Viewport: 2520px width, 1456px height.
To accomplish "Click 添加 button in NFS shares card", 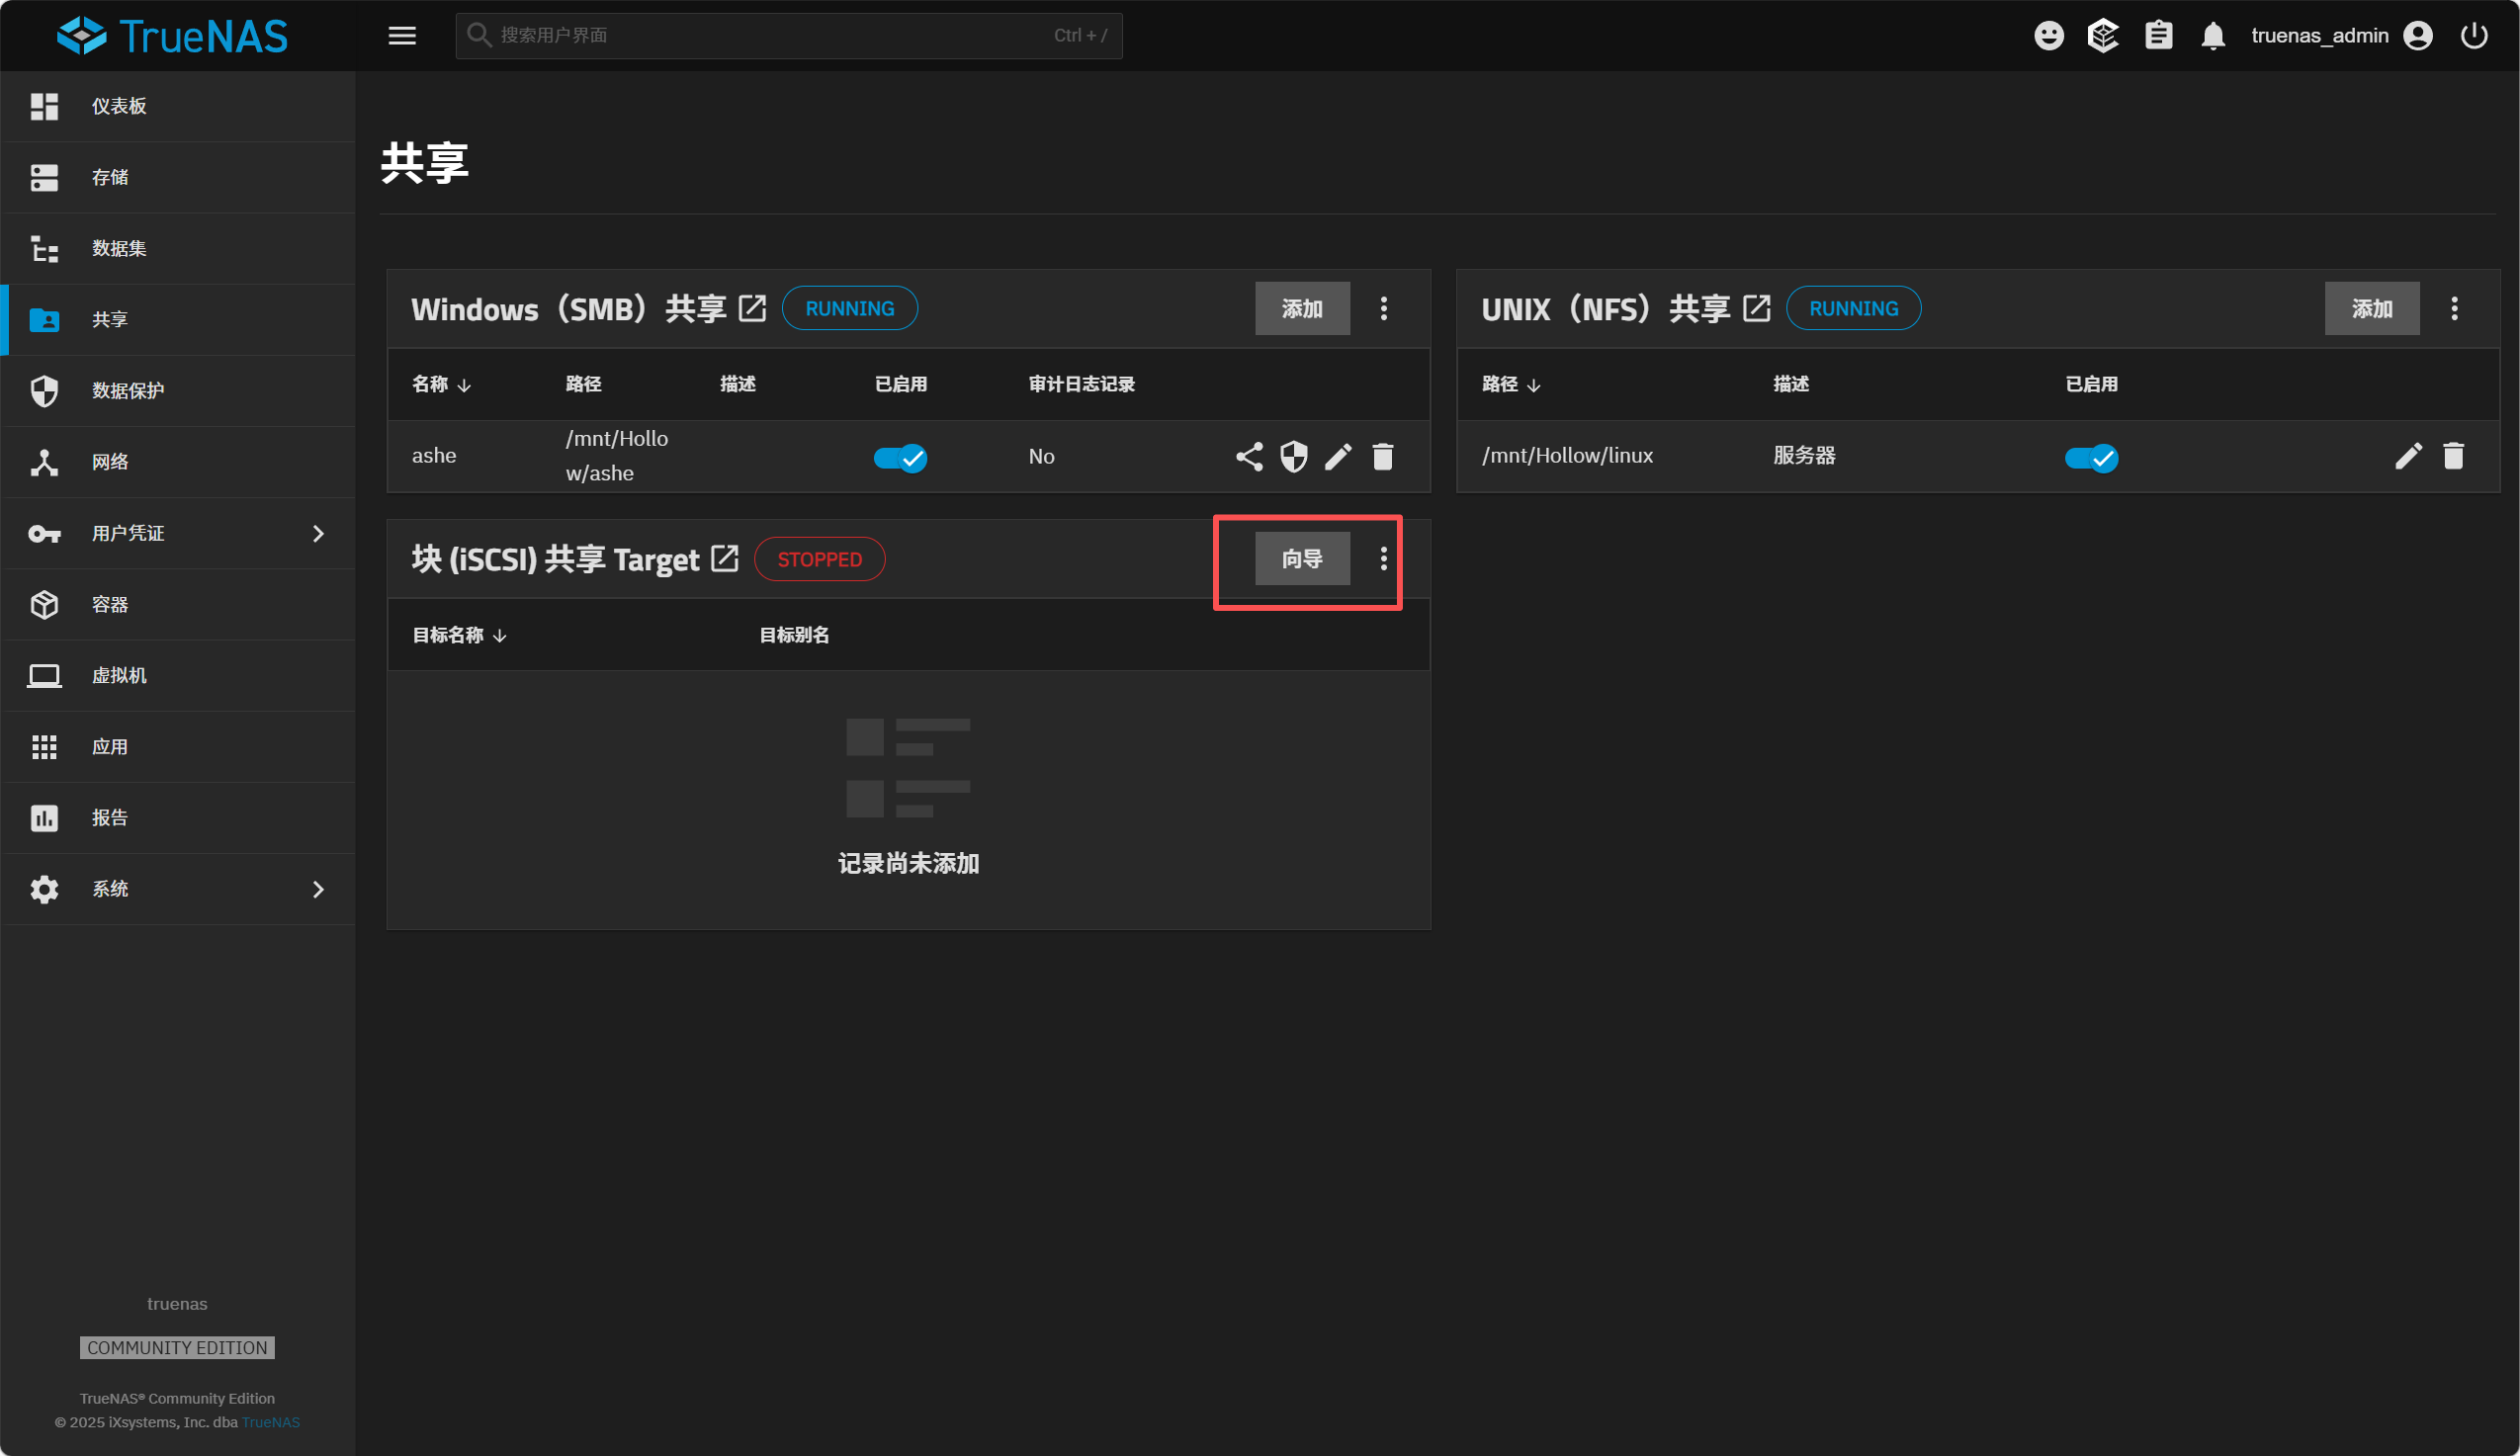I will 2371,309.
